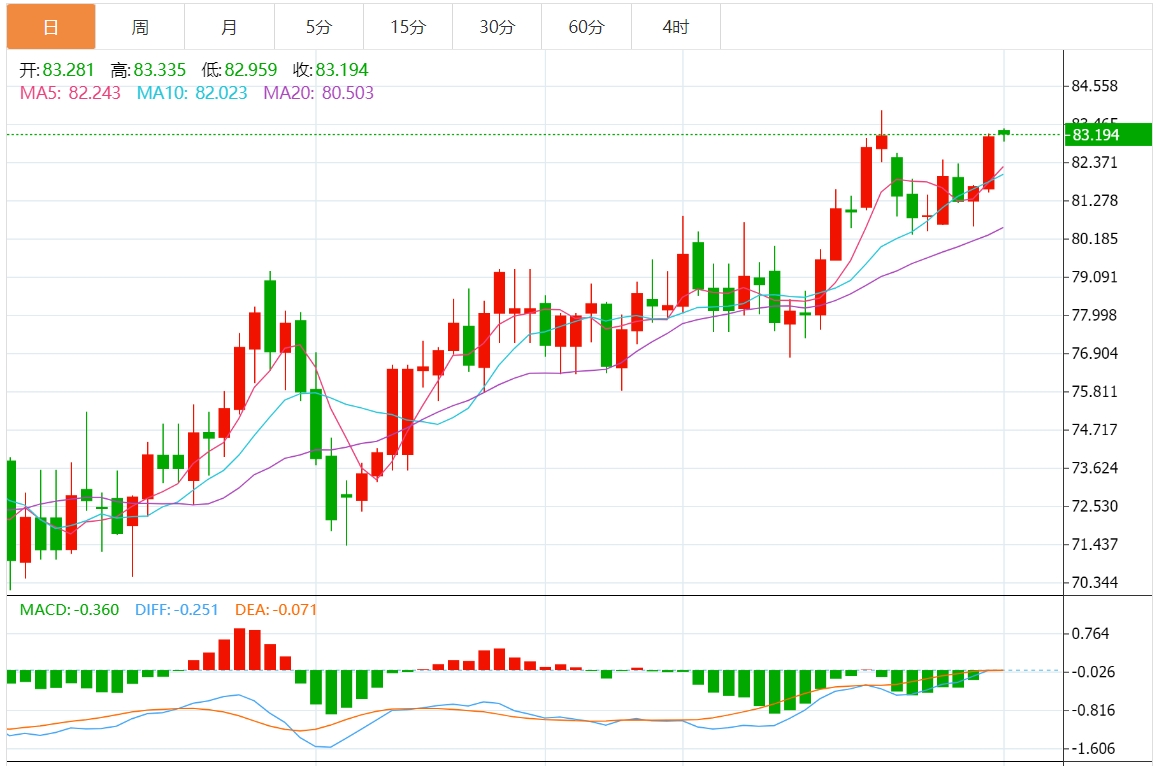The height and width of the screenshot is (766, 1173).
Task: Click the 82.371 price axis label
Action: point(1094,162)
